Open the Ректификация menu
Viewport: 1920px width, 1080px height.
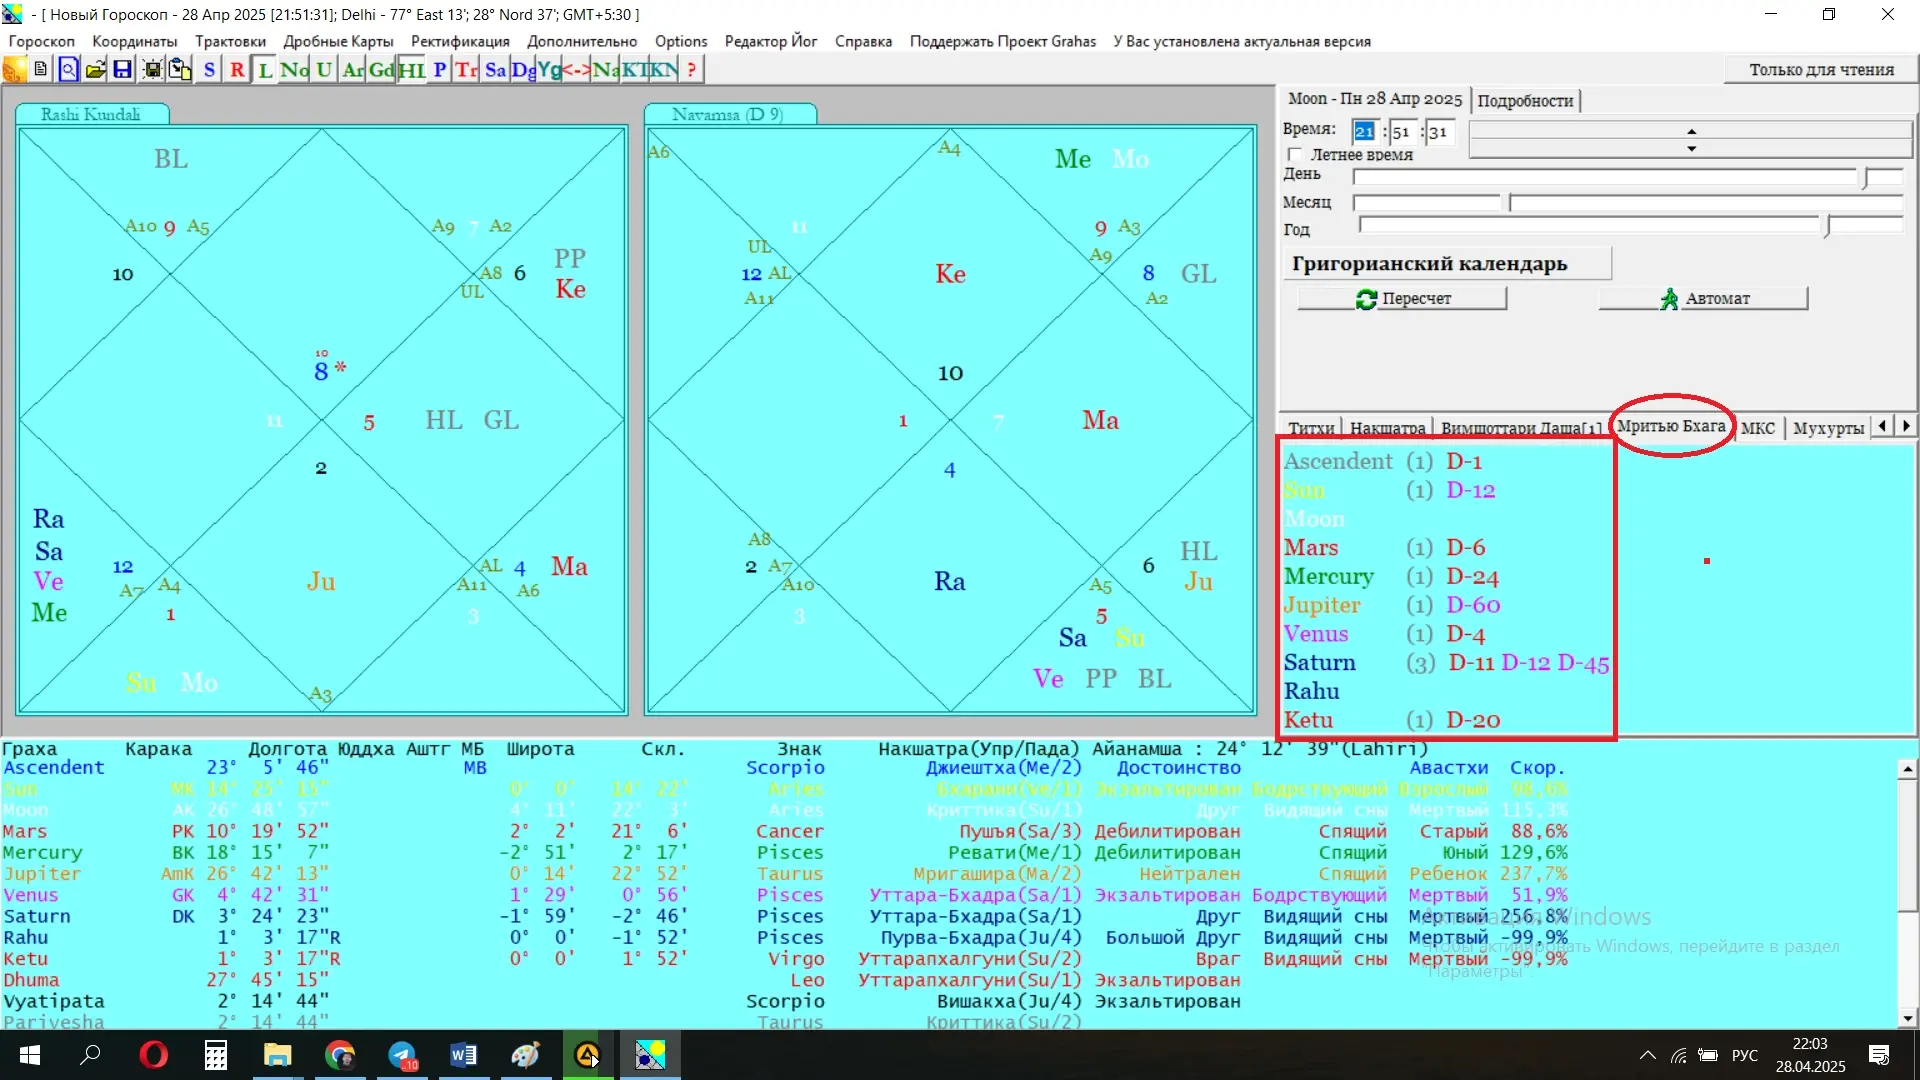(460, 41)
